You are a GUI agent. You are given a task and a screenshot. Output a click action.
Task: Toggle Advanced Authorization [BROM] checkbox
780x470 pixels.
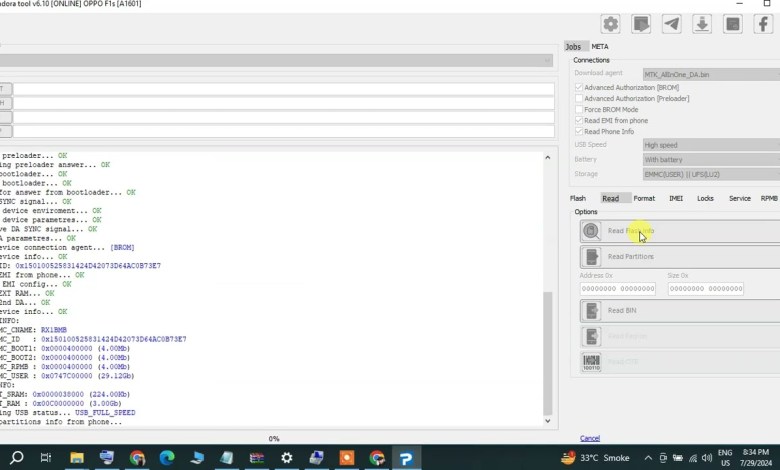pos(579,87)
